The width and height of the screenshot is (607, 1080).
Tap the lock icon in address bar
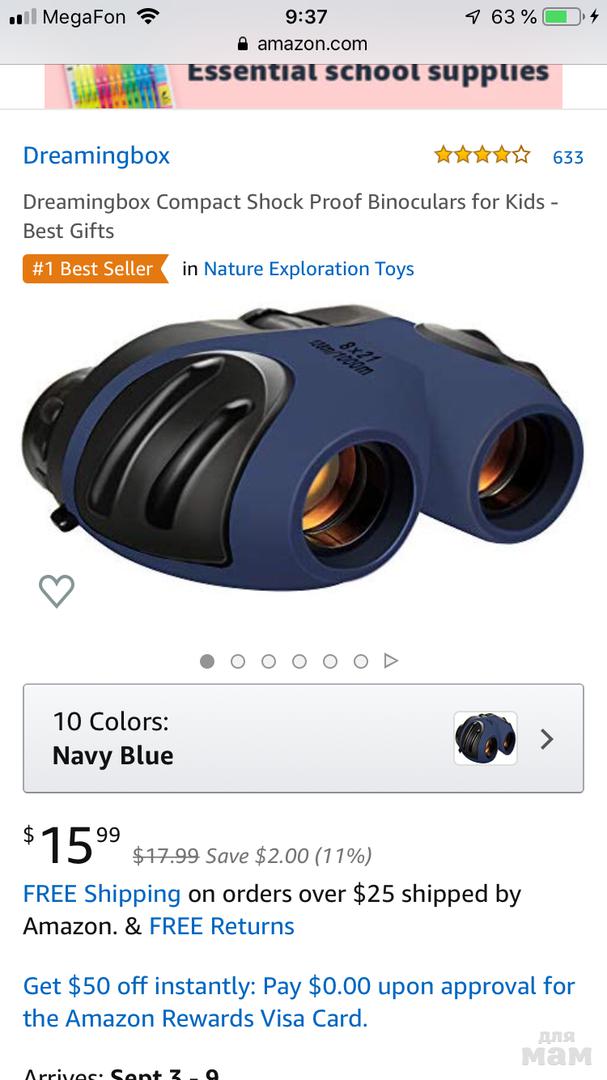coord(242,44)
